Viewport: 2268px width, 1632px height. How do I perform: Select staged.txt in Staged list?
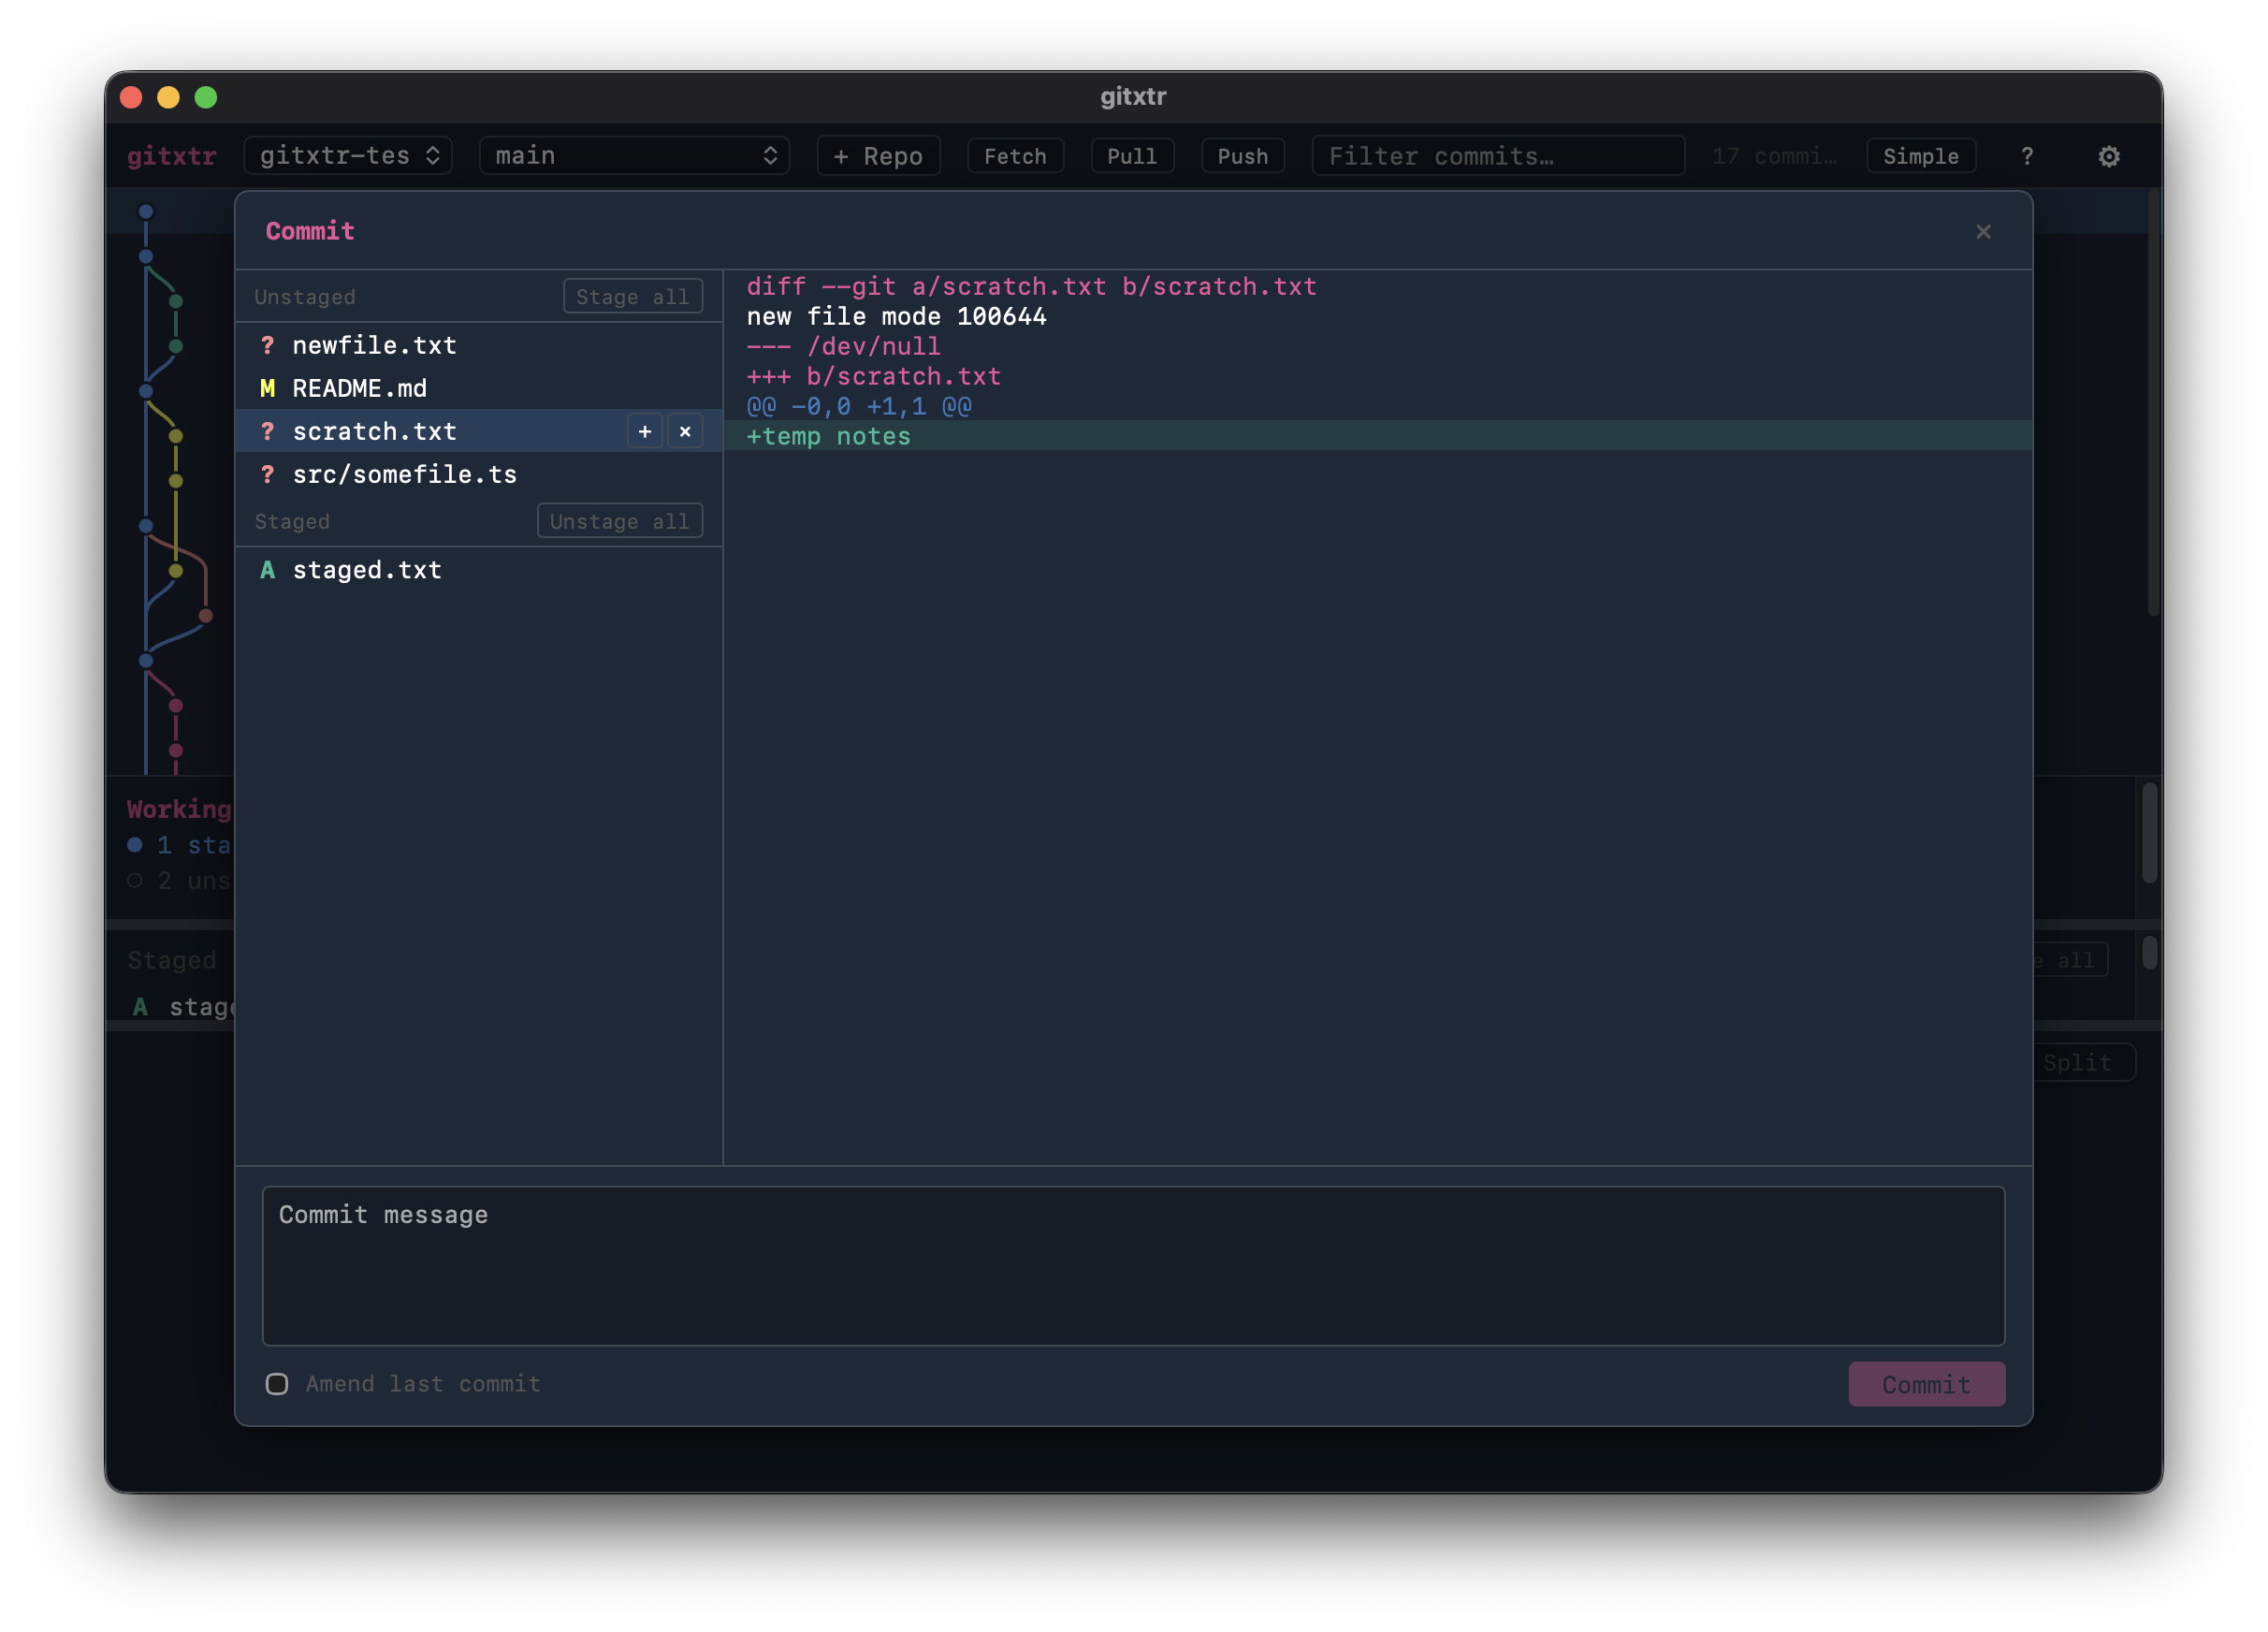(x=479, y=570)
